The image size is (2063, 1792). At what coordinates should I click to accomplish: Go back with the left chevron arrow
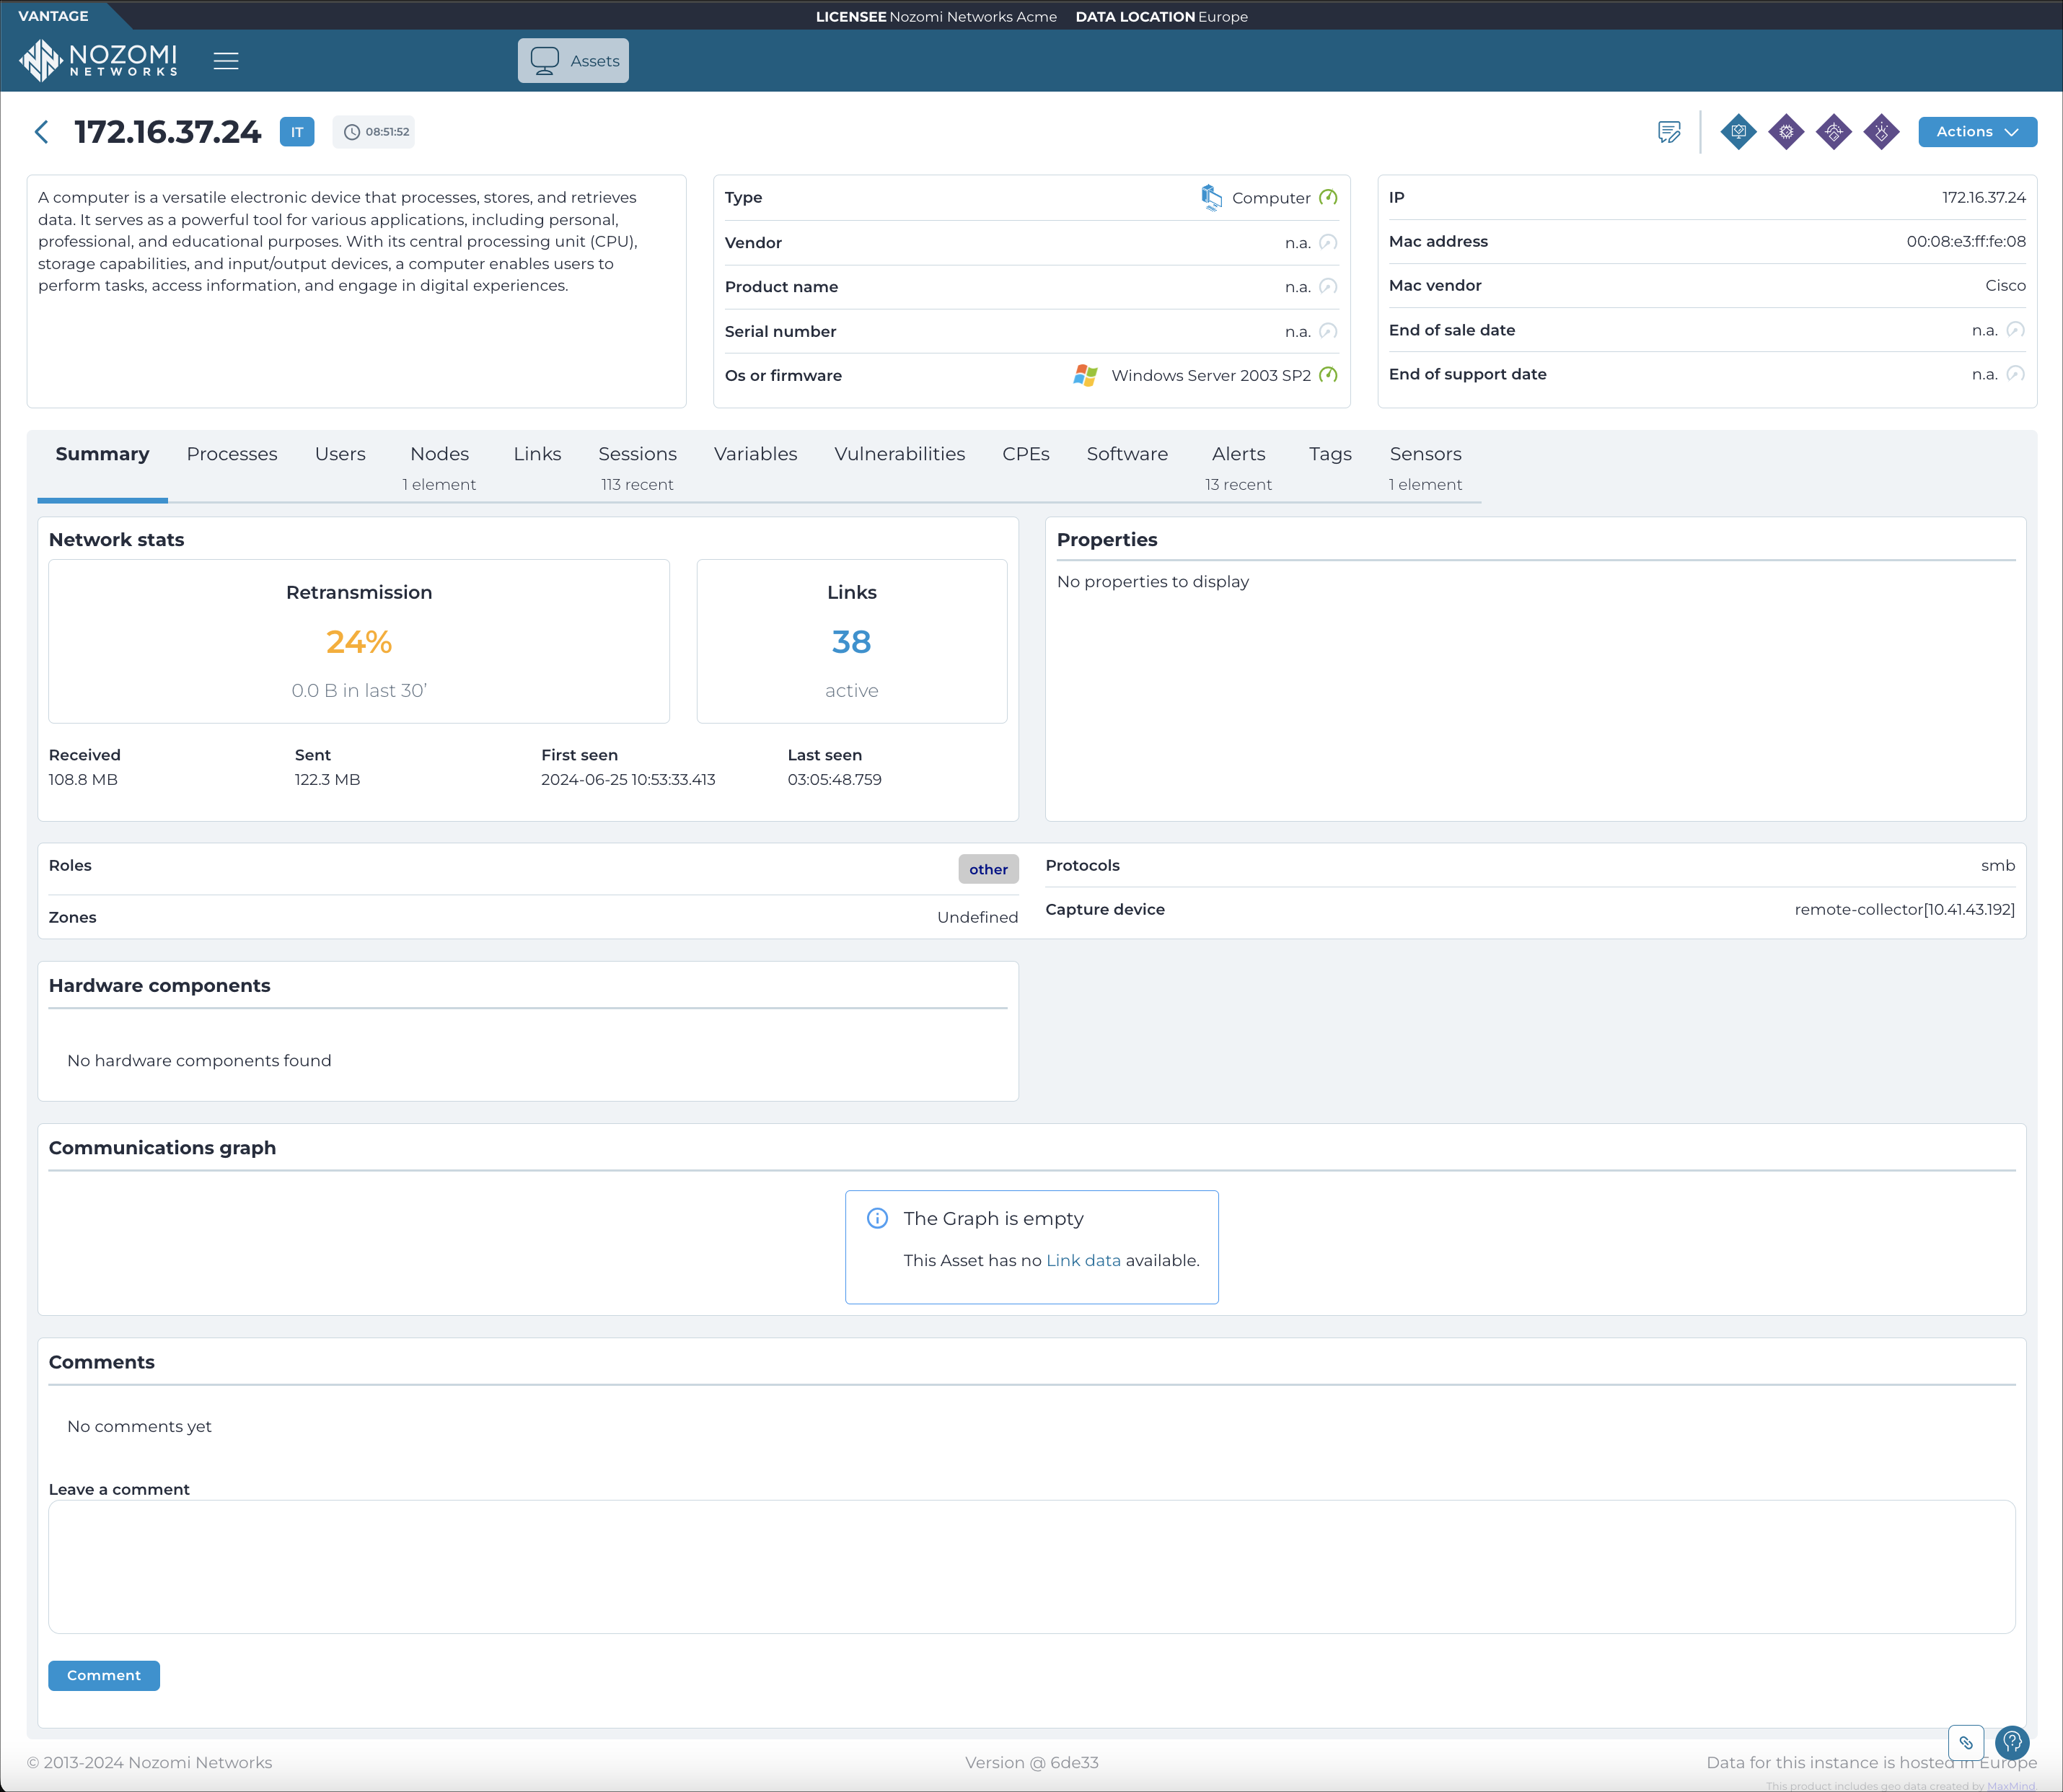(42, 132)
